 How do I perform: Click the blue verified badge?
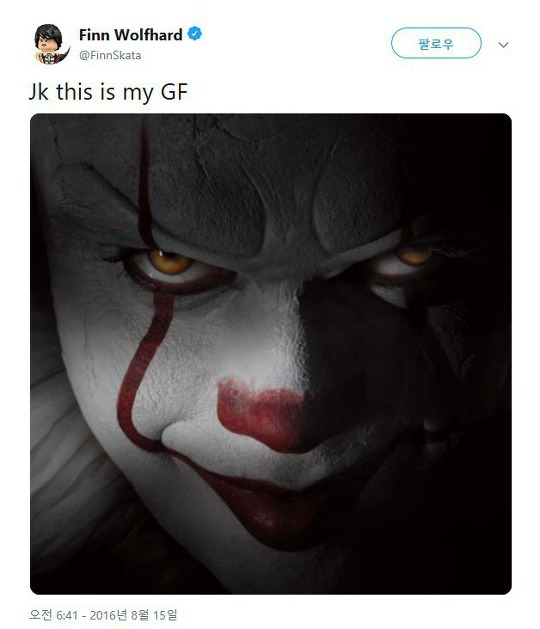pos(195,34)
